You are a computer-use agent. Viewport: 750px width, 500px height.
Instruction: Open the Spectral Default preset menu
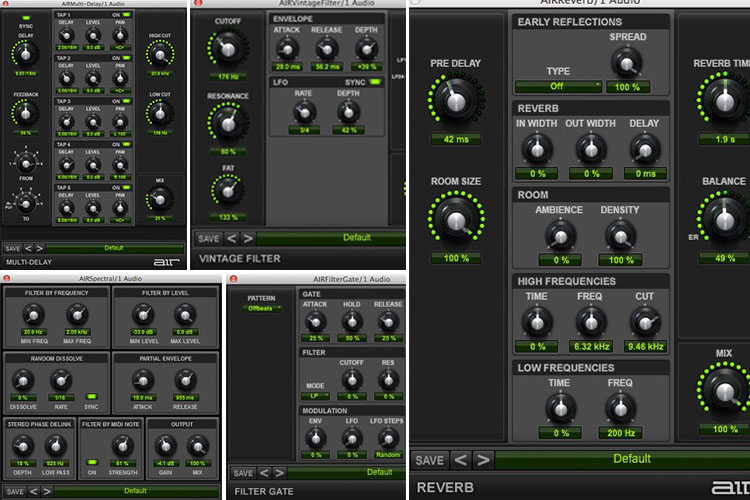tap(136, 491)
